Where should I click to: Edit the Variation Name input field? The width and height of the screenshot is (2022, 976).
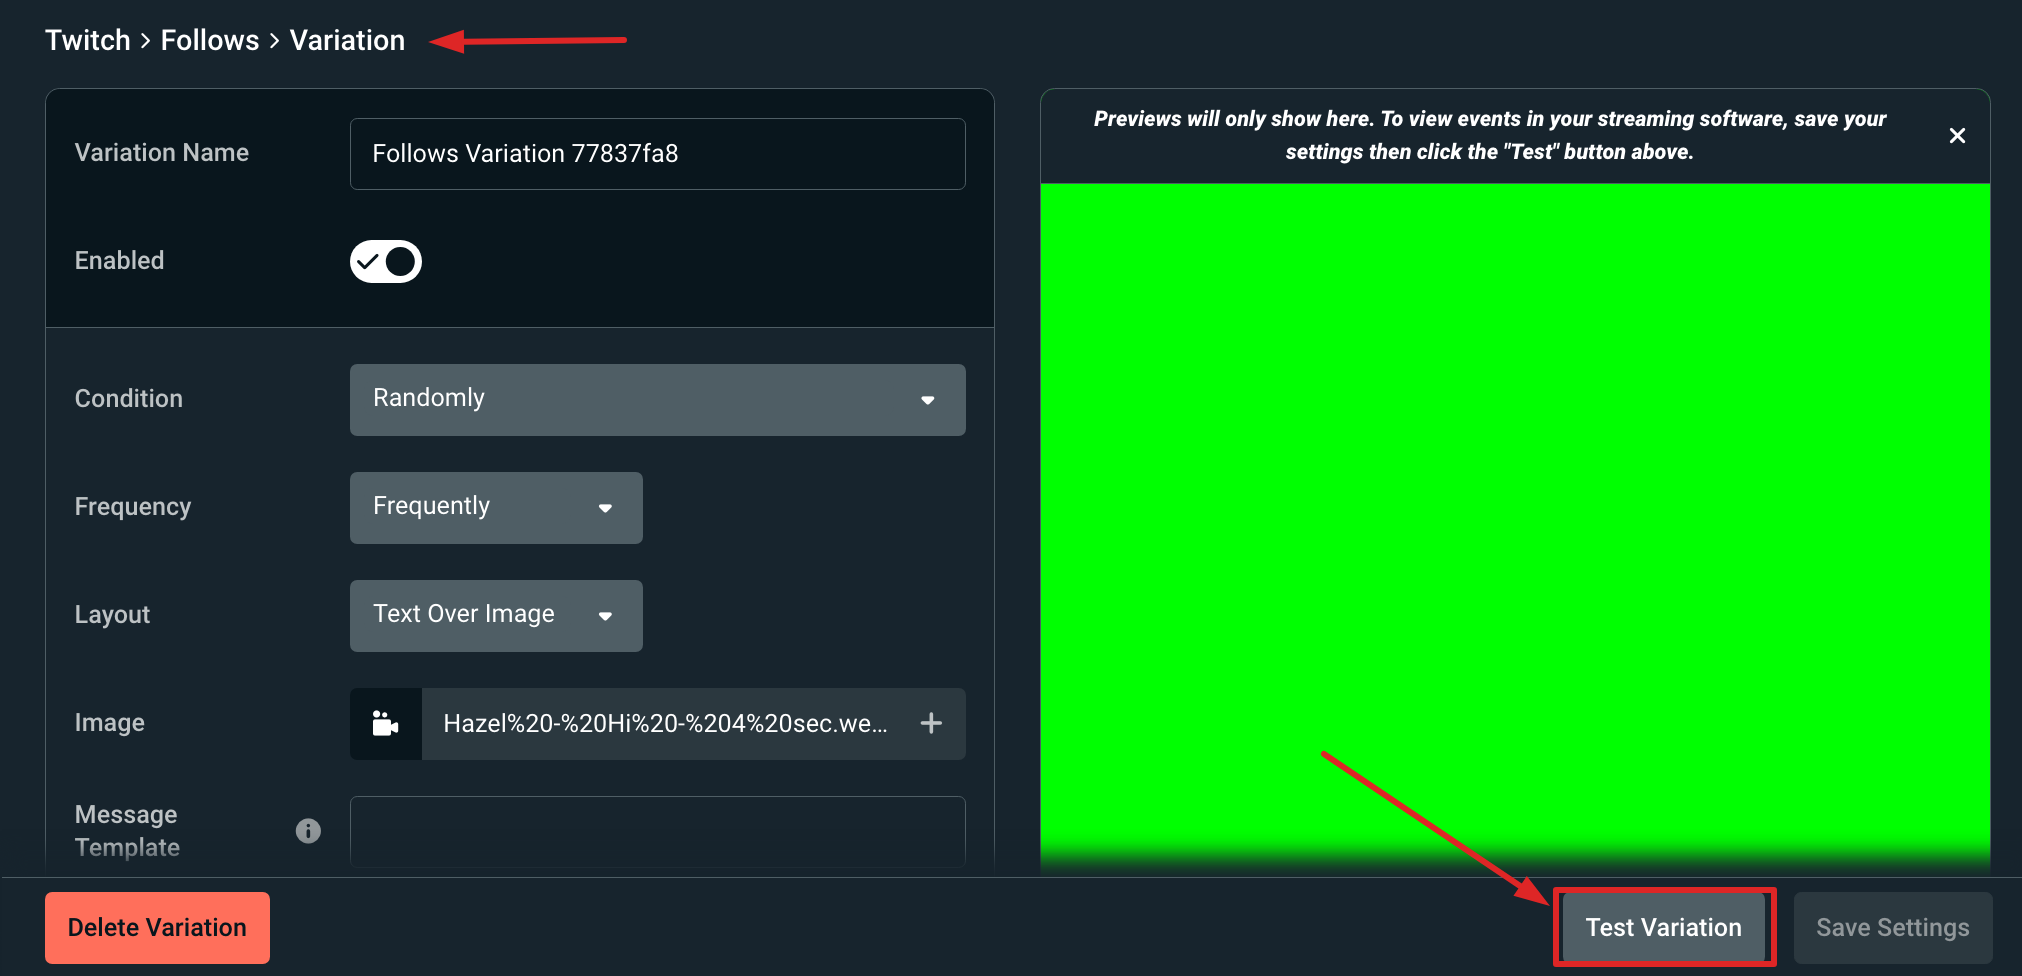(657, 153)
